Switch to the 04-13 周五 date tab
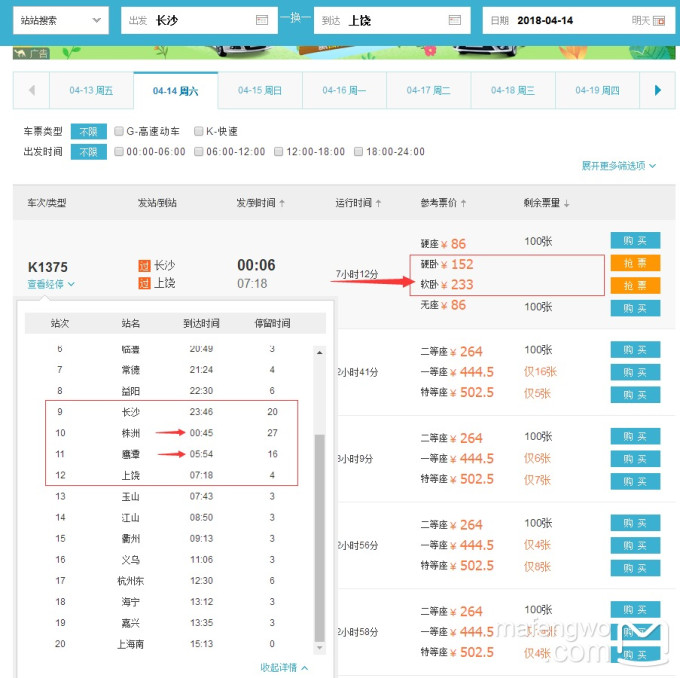 tap(91, 91)
